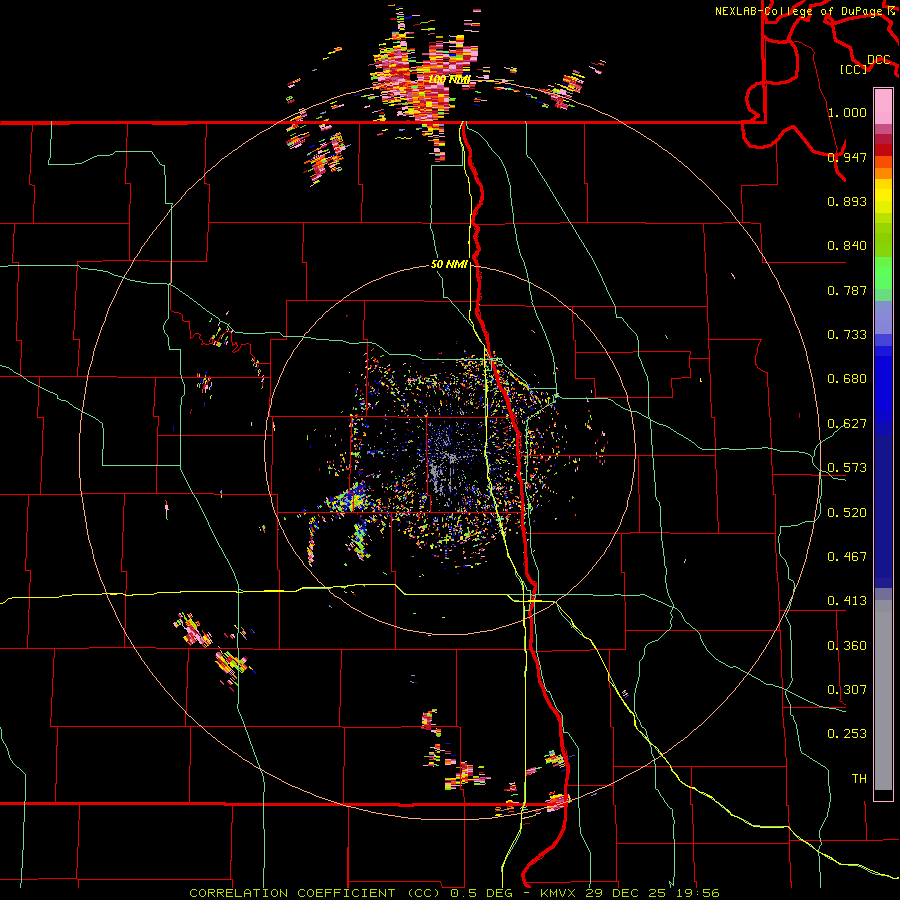Select the 0.307 scale value

pos(847,690)
